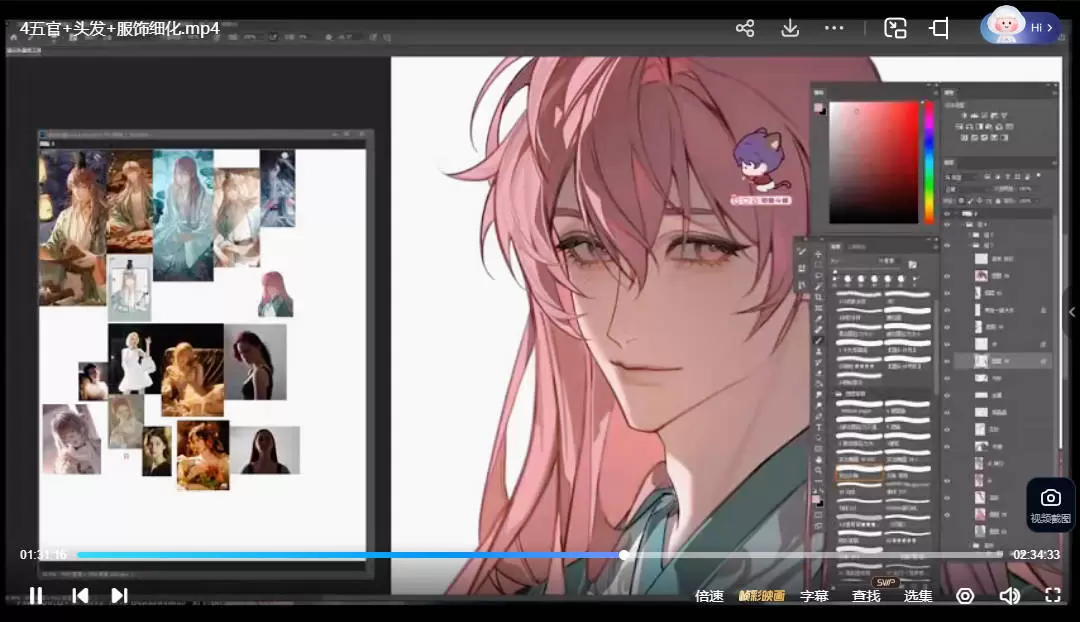The width and height of the screenshot is (1080, 622).
Task: Open the 倍速 playback speed menu
Action: click(709, 596)
